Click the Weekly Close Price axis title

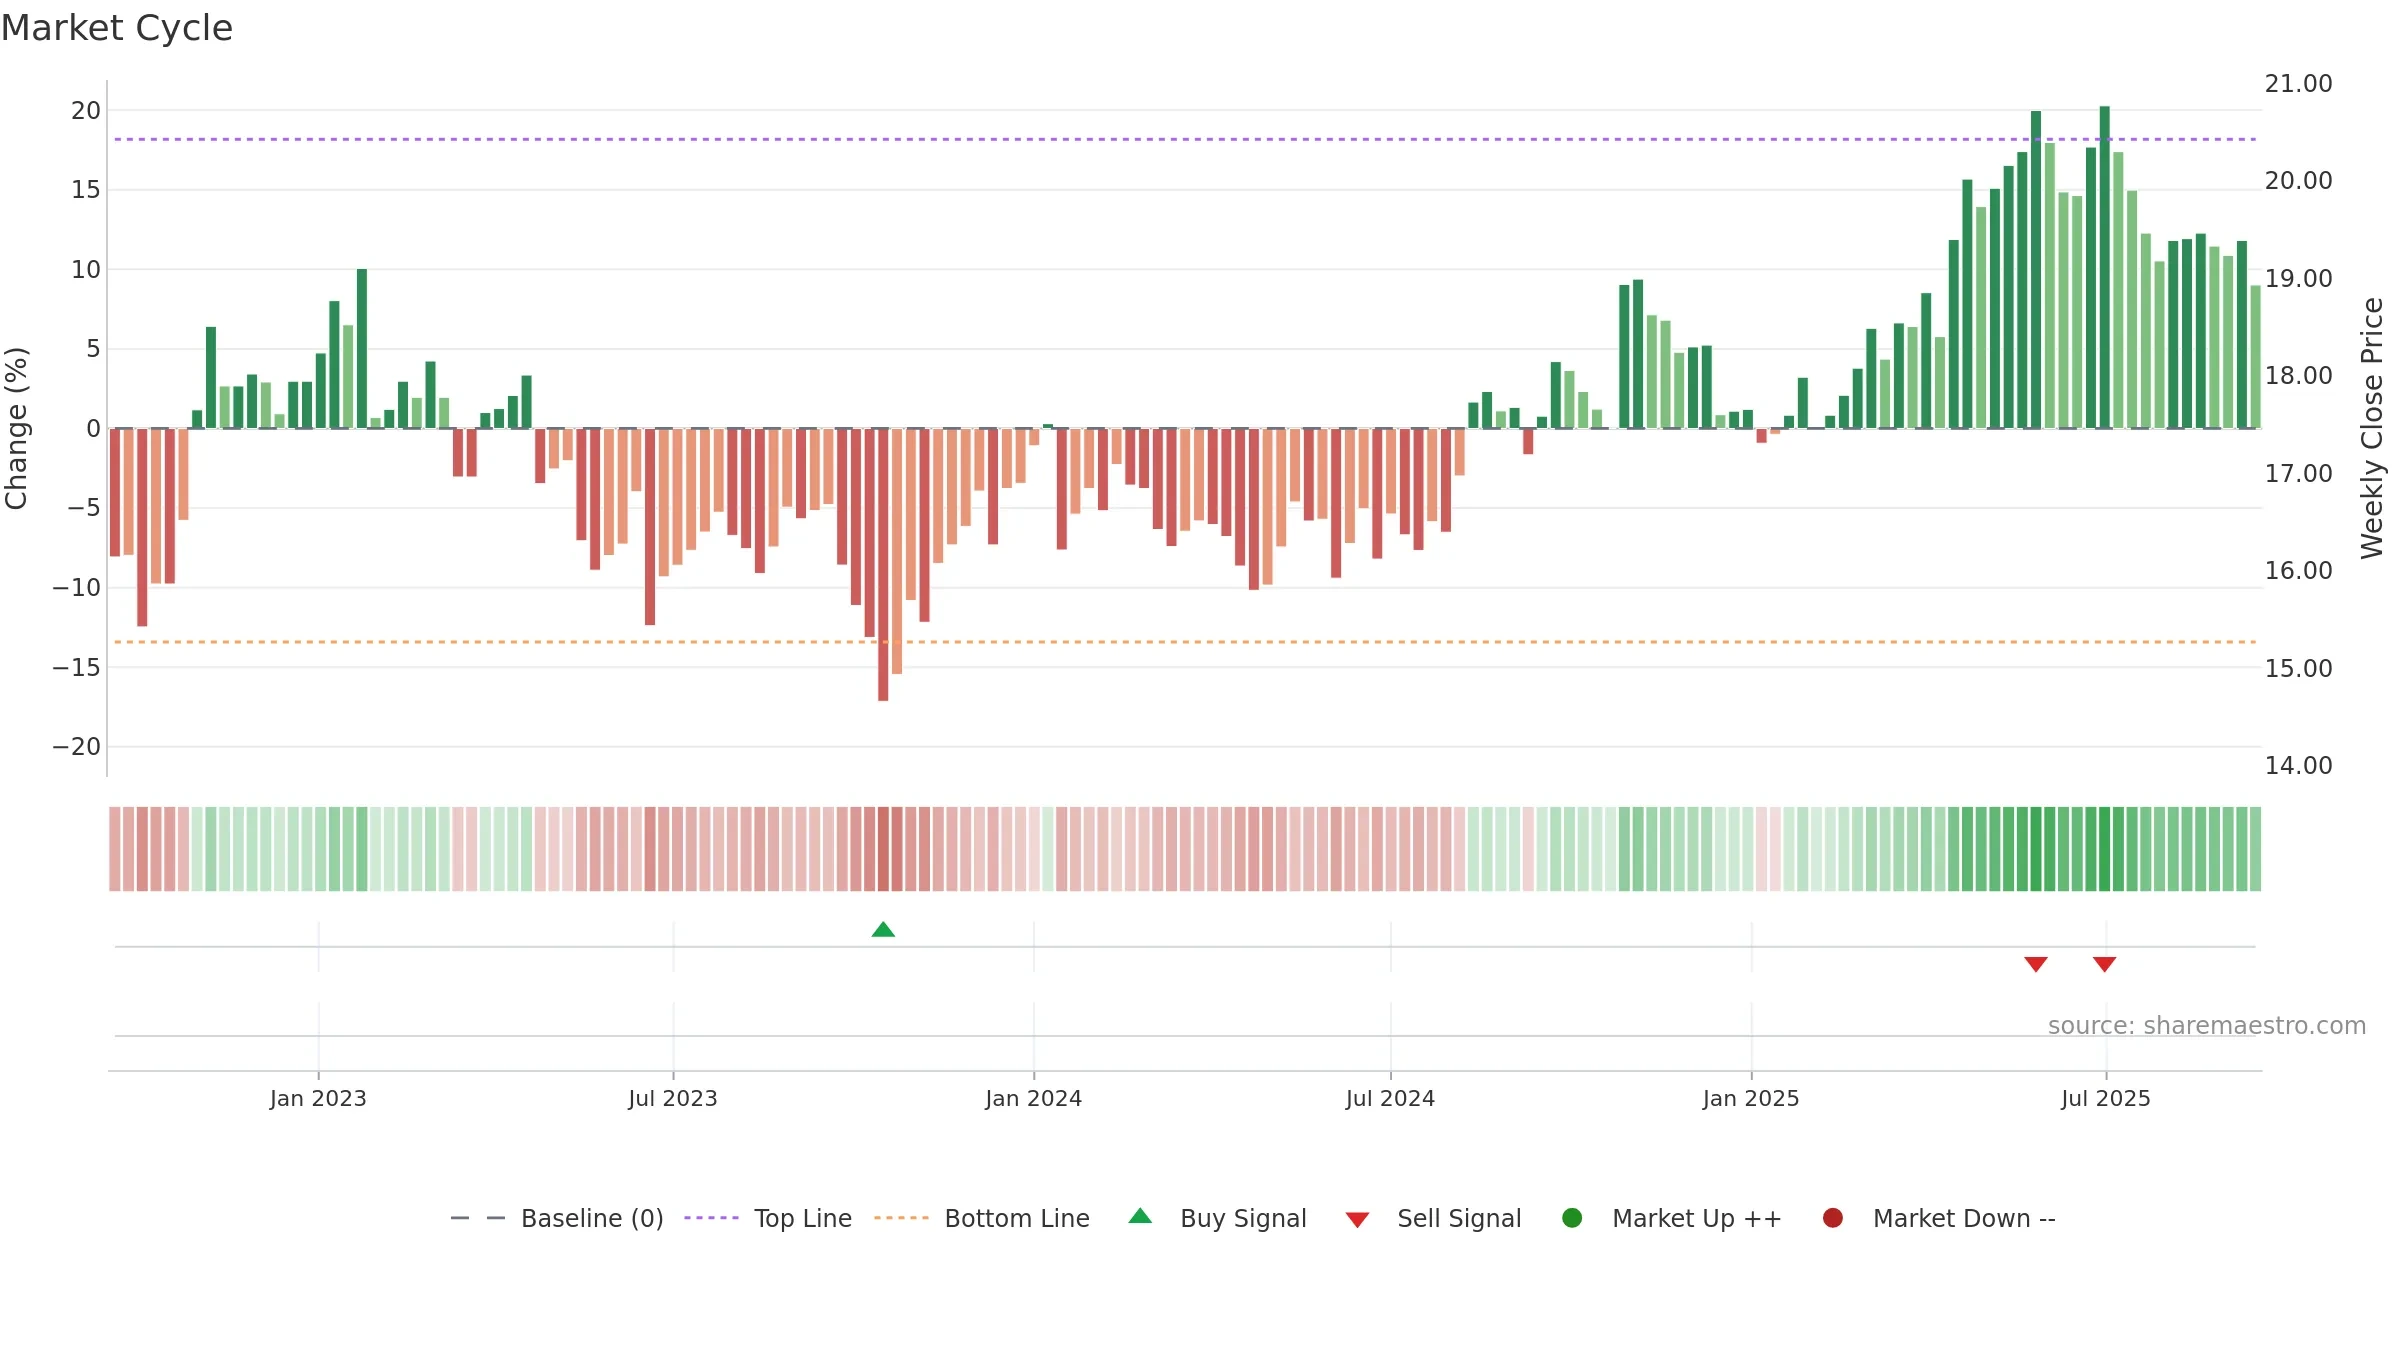tap(2372, 428)
